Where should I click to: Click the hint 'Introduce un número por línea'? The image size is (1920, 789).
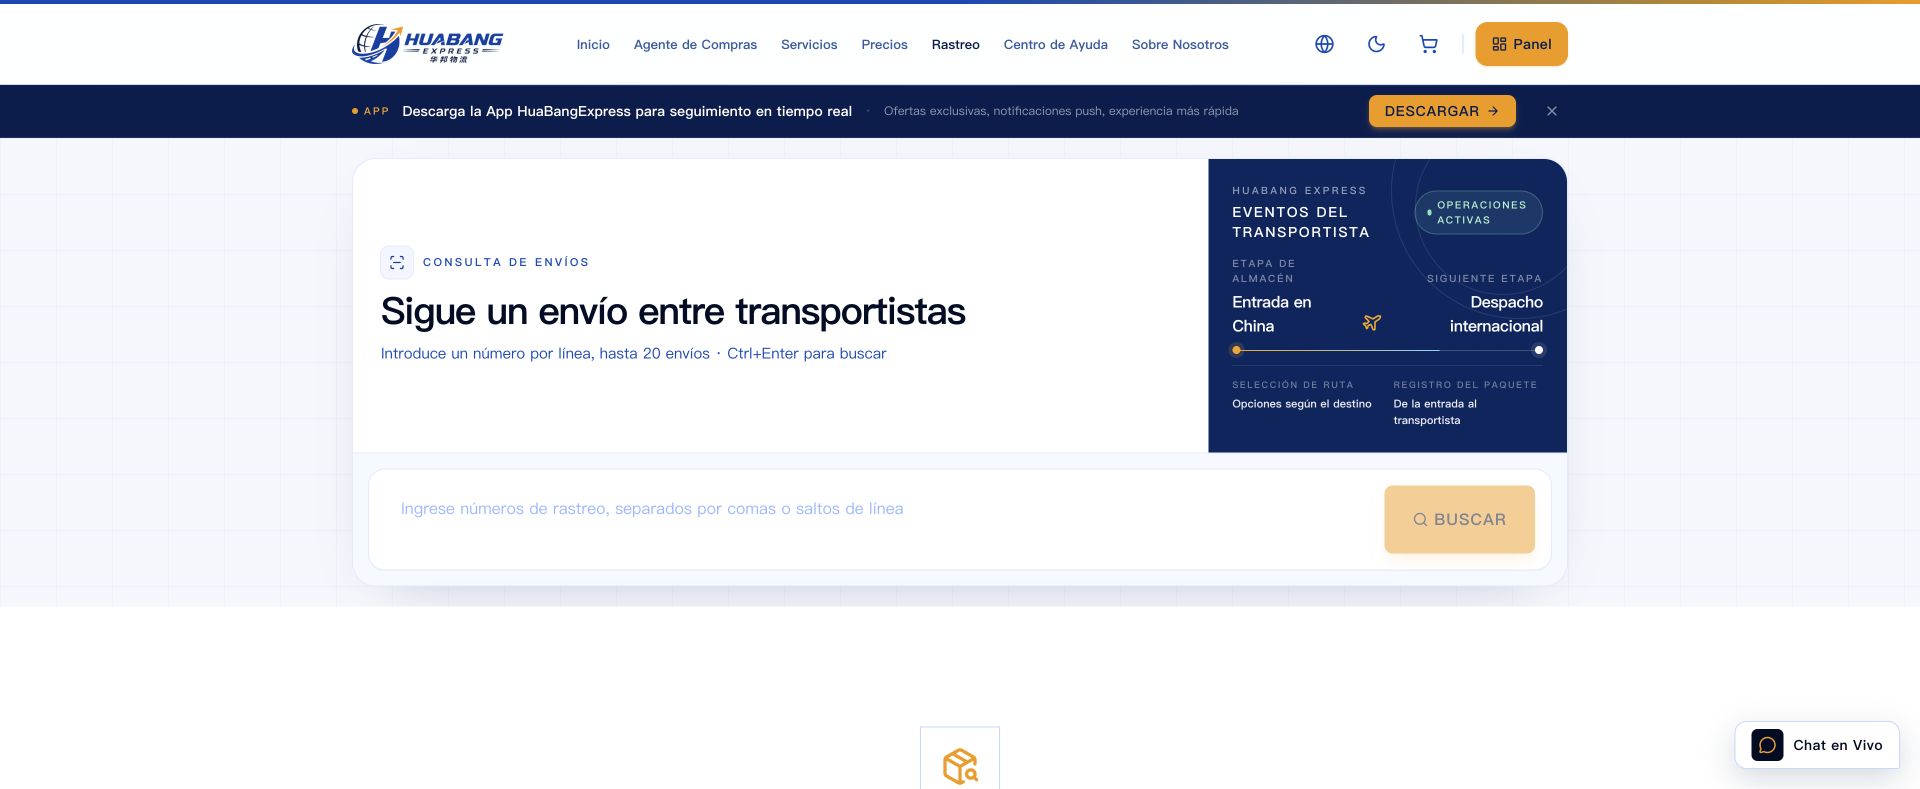(x=488, y=353)
